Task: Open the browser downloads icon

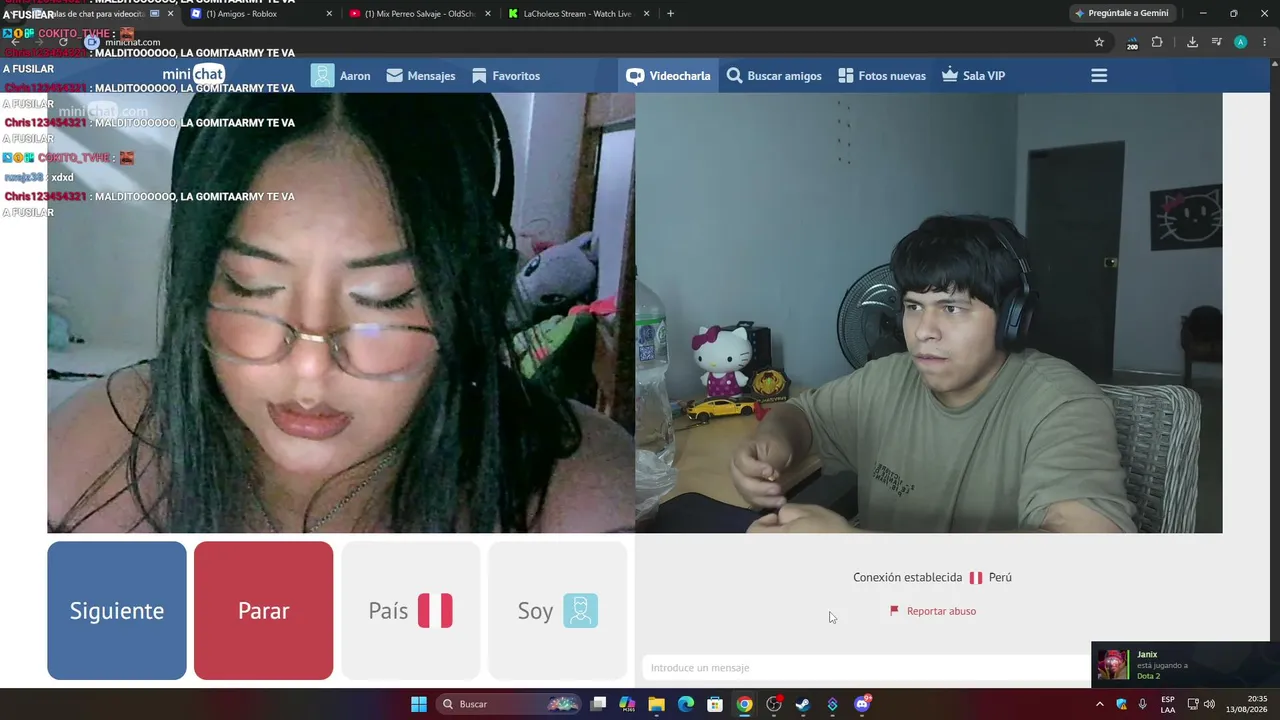Action: pyautogui.click(x=1192, y=42)
